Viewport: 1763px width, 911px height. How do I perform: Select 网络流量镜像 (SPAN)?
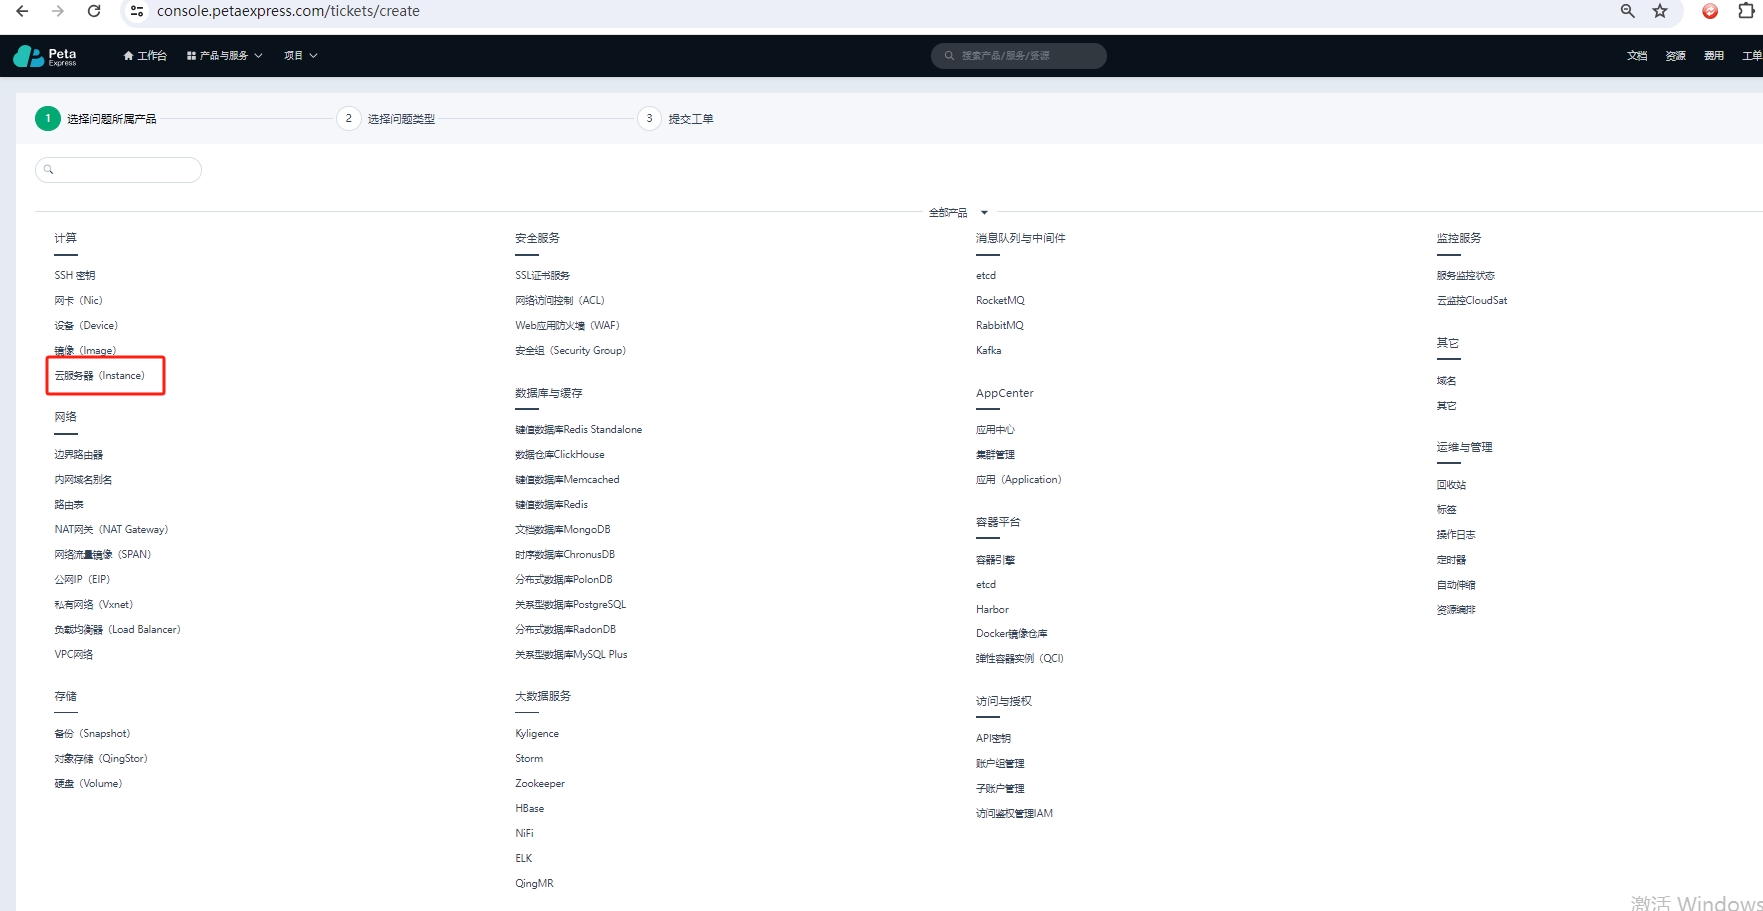point(103,554)
